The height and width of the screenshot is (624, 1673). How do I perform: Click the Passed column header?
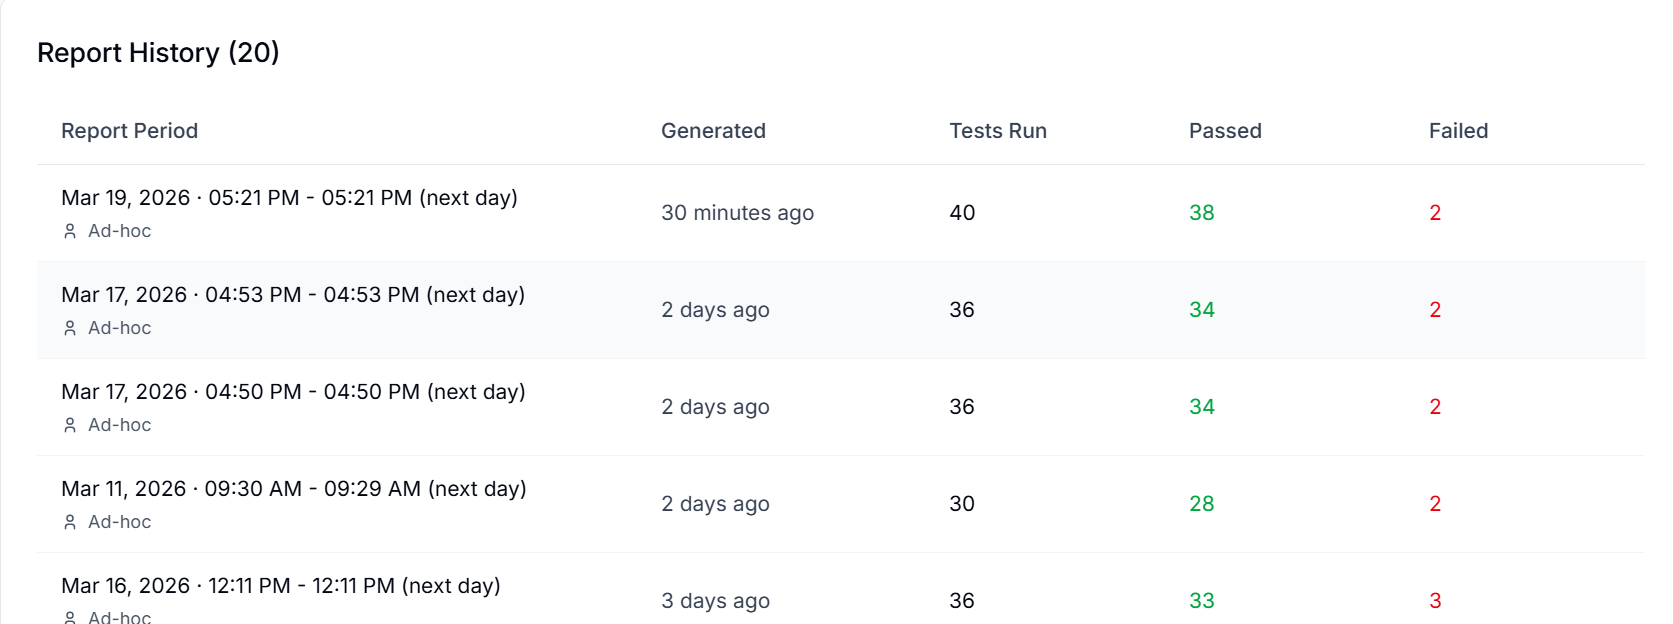tap(1224, 131)
